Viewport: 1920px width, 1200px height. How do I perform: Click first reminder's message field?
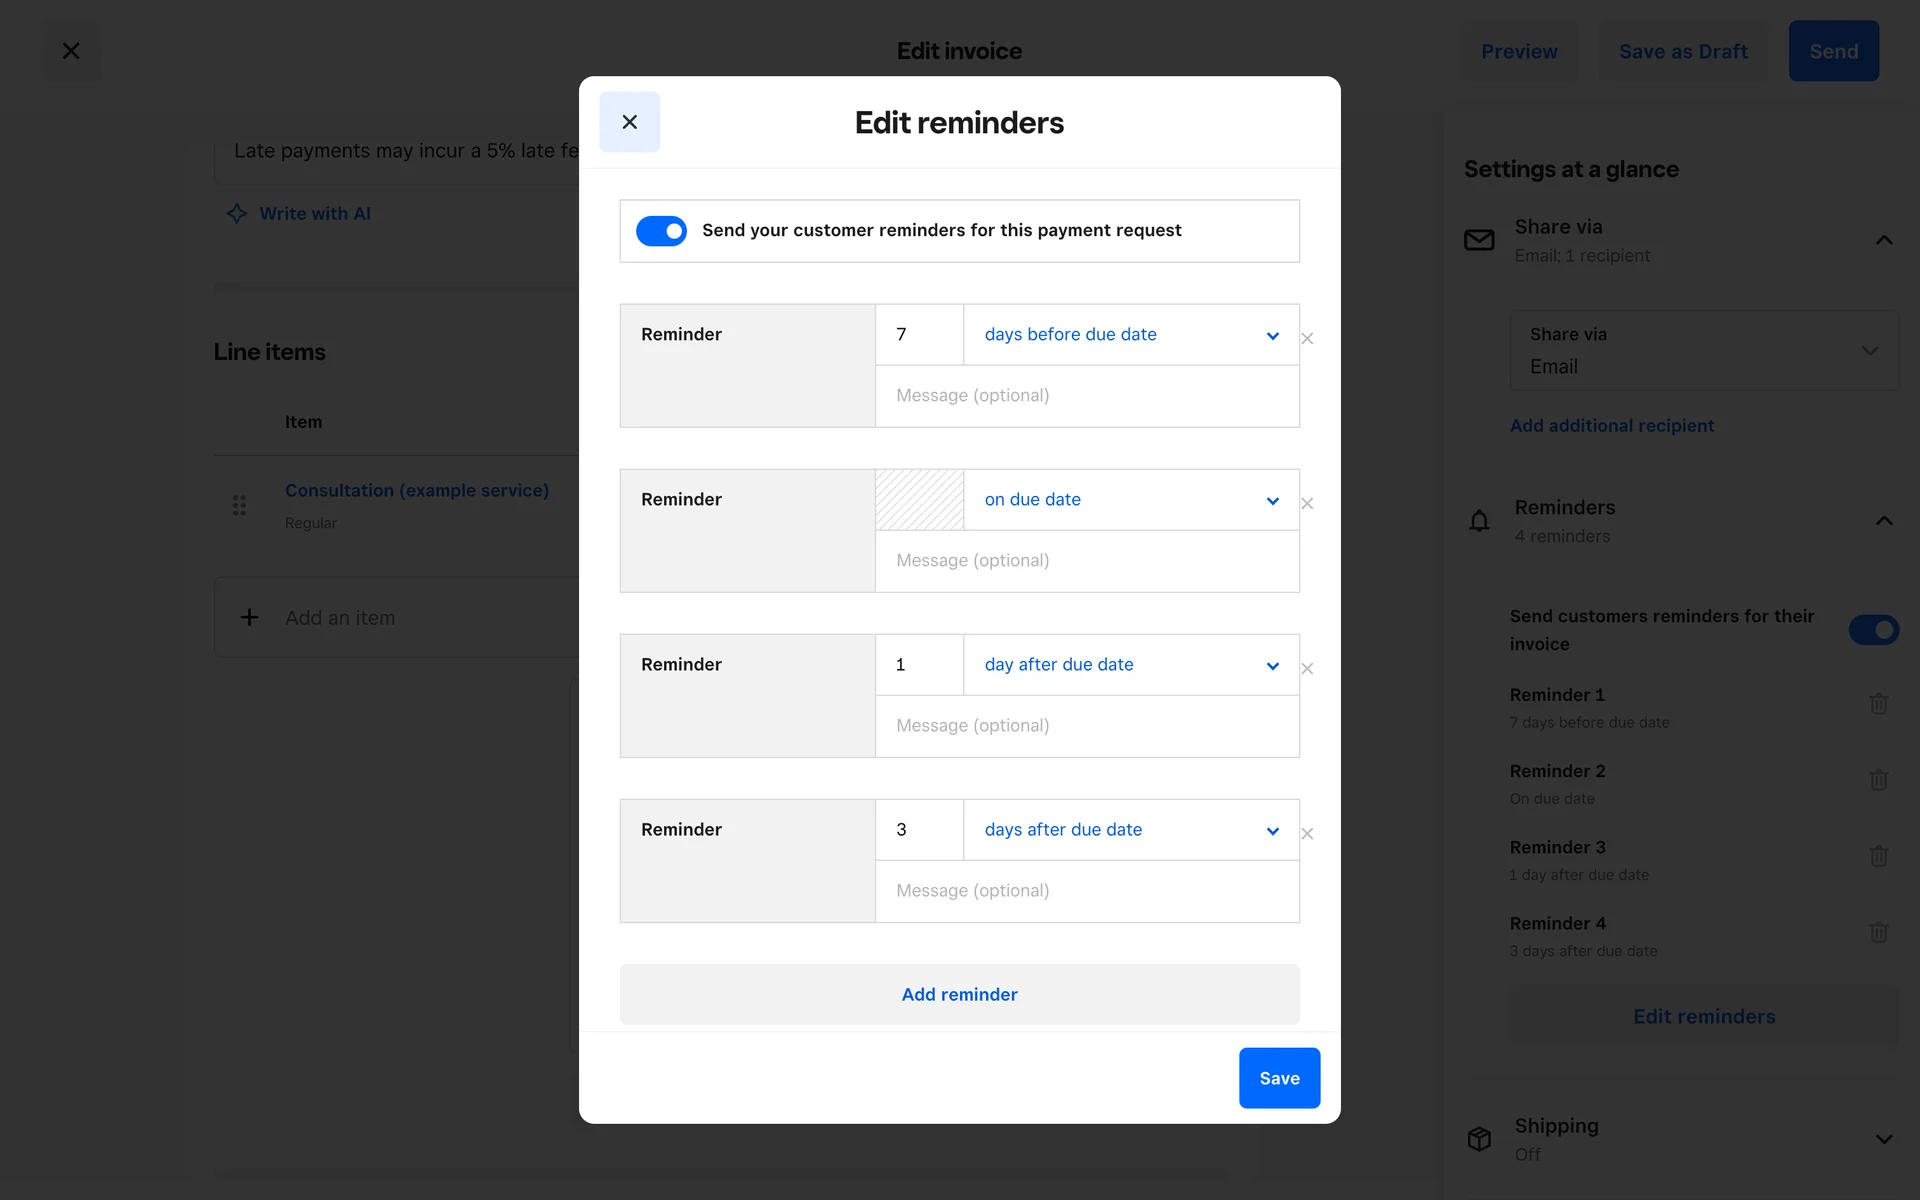pos(1086,396)
